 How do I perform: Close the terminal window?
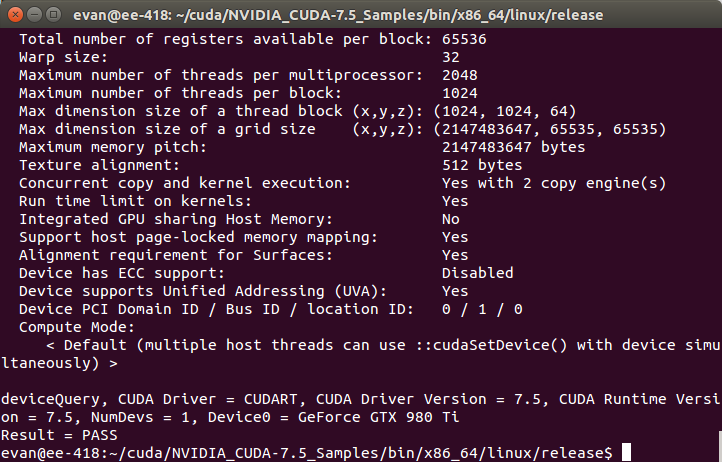pos(13,13)
